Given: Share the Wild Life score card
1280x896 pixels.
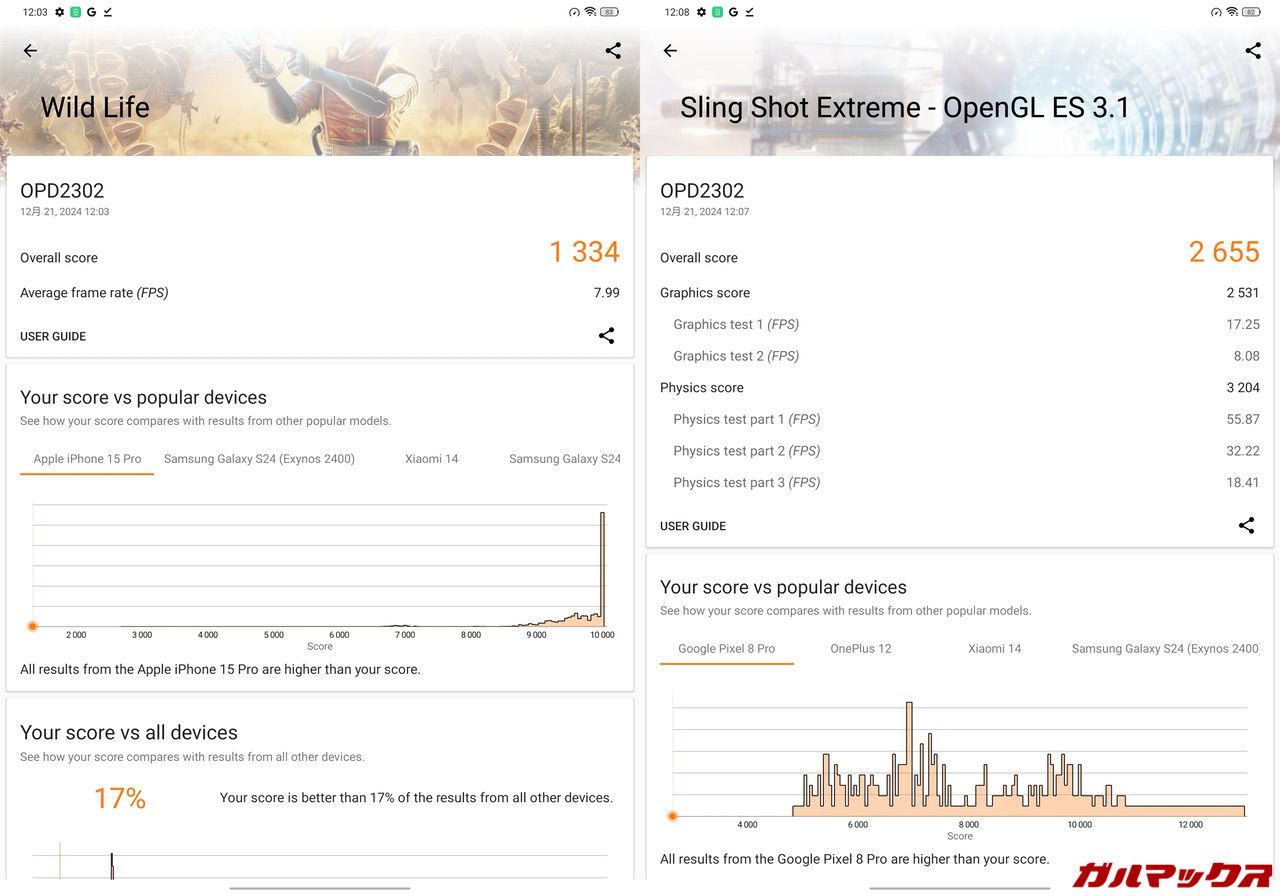Looking at the screenshot, I should pyautogui.click(x=606, y=336).
